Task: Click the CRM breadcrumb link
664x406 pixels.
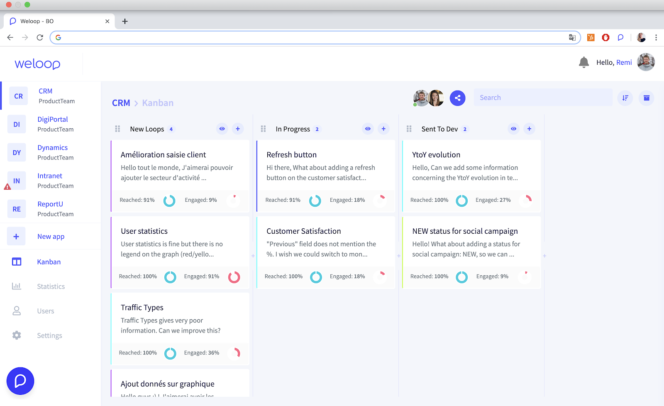Action: tap(121, 102)
